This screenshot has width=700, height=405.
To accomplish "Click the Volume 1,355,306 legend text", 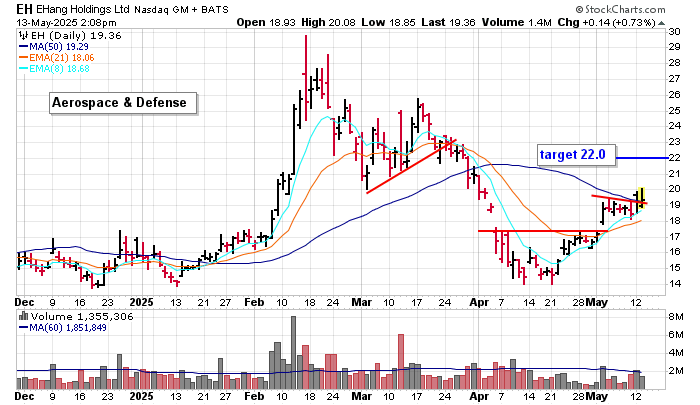I will pyautogui.click(x=82, y=317).
